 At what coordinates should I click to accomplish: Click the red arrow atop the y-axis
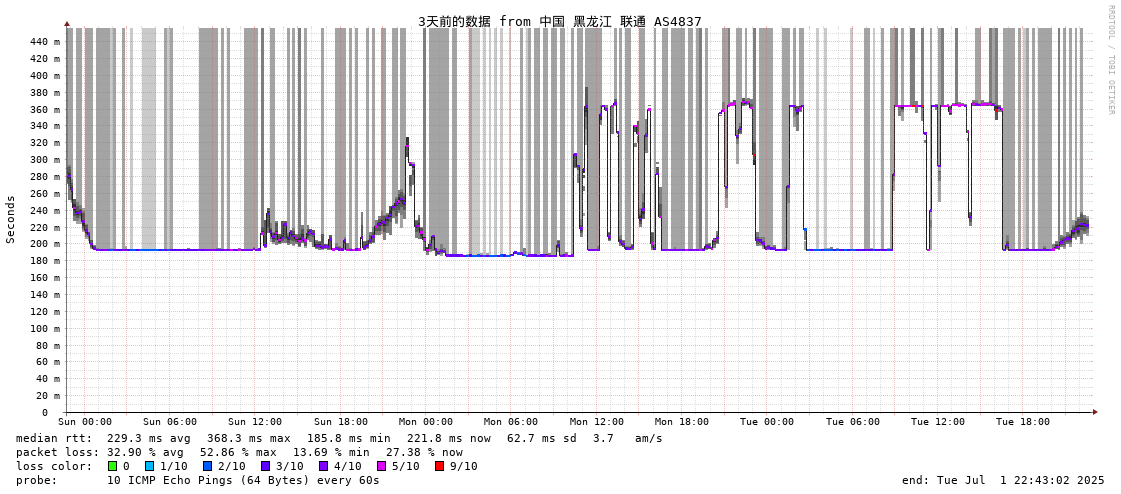pos(67,24)
